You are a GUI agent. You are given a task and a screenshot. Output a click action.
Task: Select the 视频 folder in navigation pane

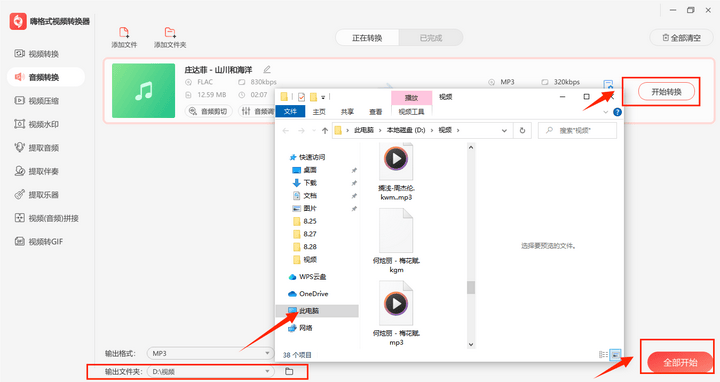coord(305,260)
